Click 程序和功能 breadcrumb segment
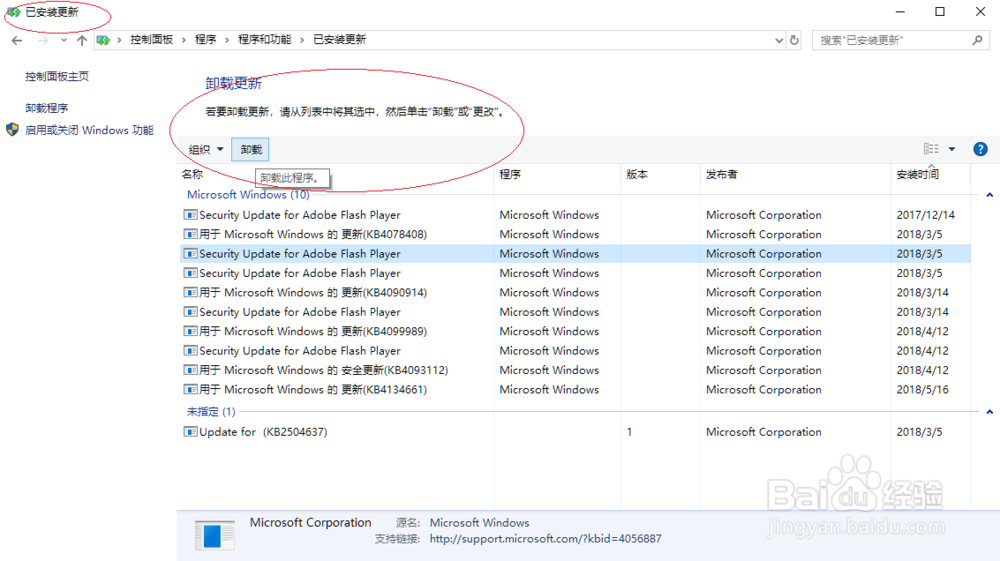Image resolution: width=1000 pixels, height=561 pixels. click(x=265, y=40)
